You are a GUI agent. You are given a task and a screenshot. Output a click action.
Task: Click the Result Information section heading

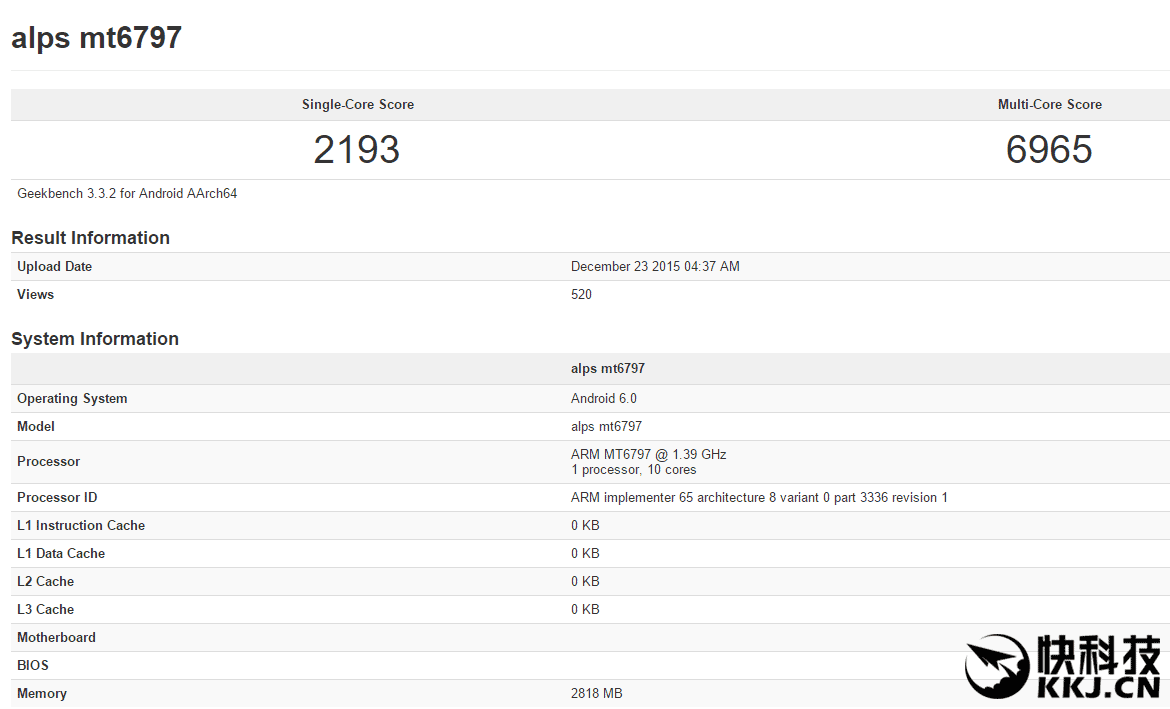(x=90, y=238)
